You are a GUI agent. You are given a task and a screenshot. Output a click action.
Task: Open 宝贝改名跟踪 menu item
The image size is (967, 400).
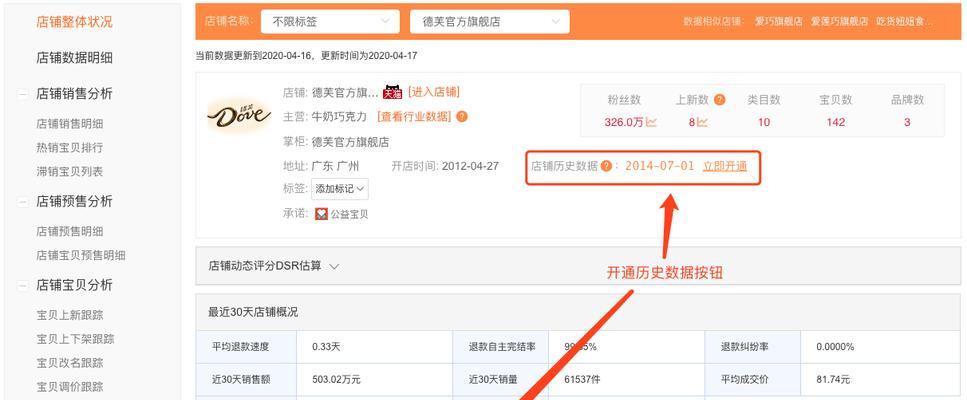tap(70, 363)
